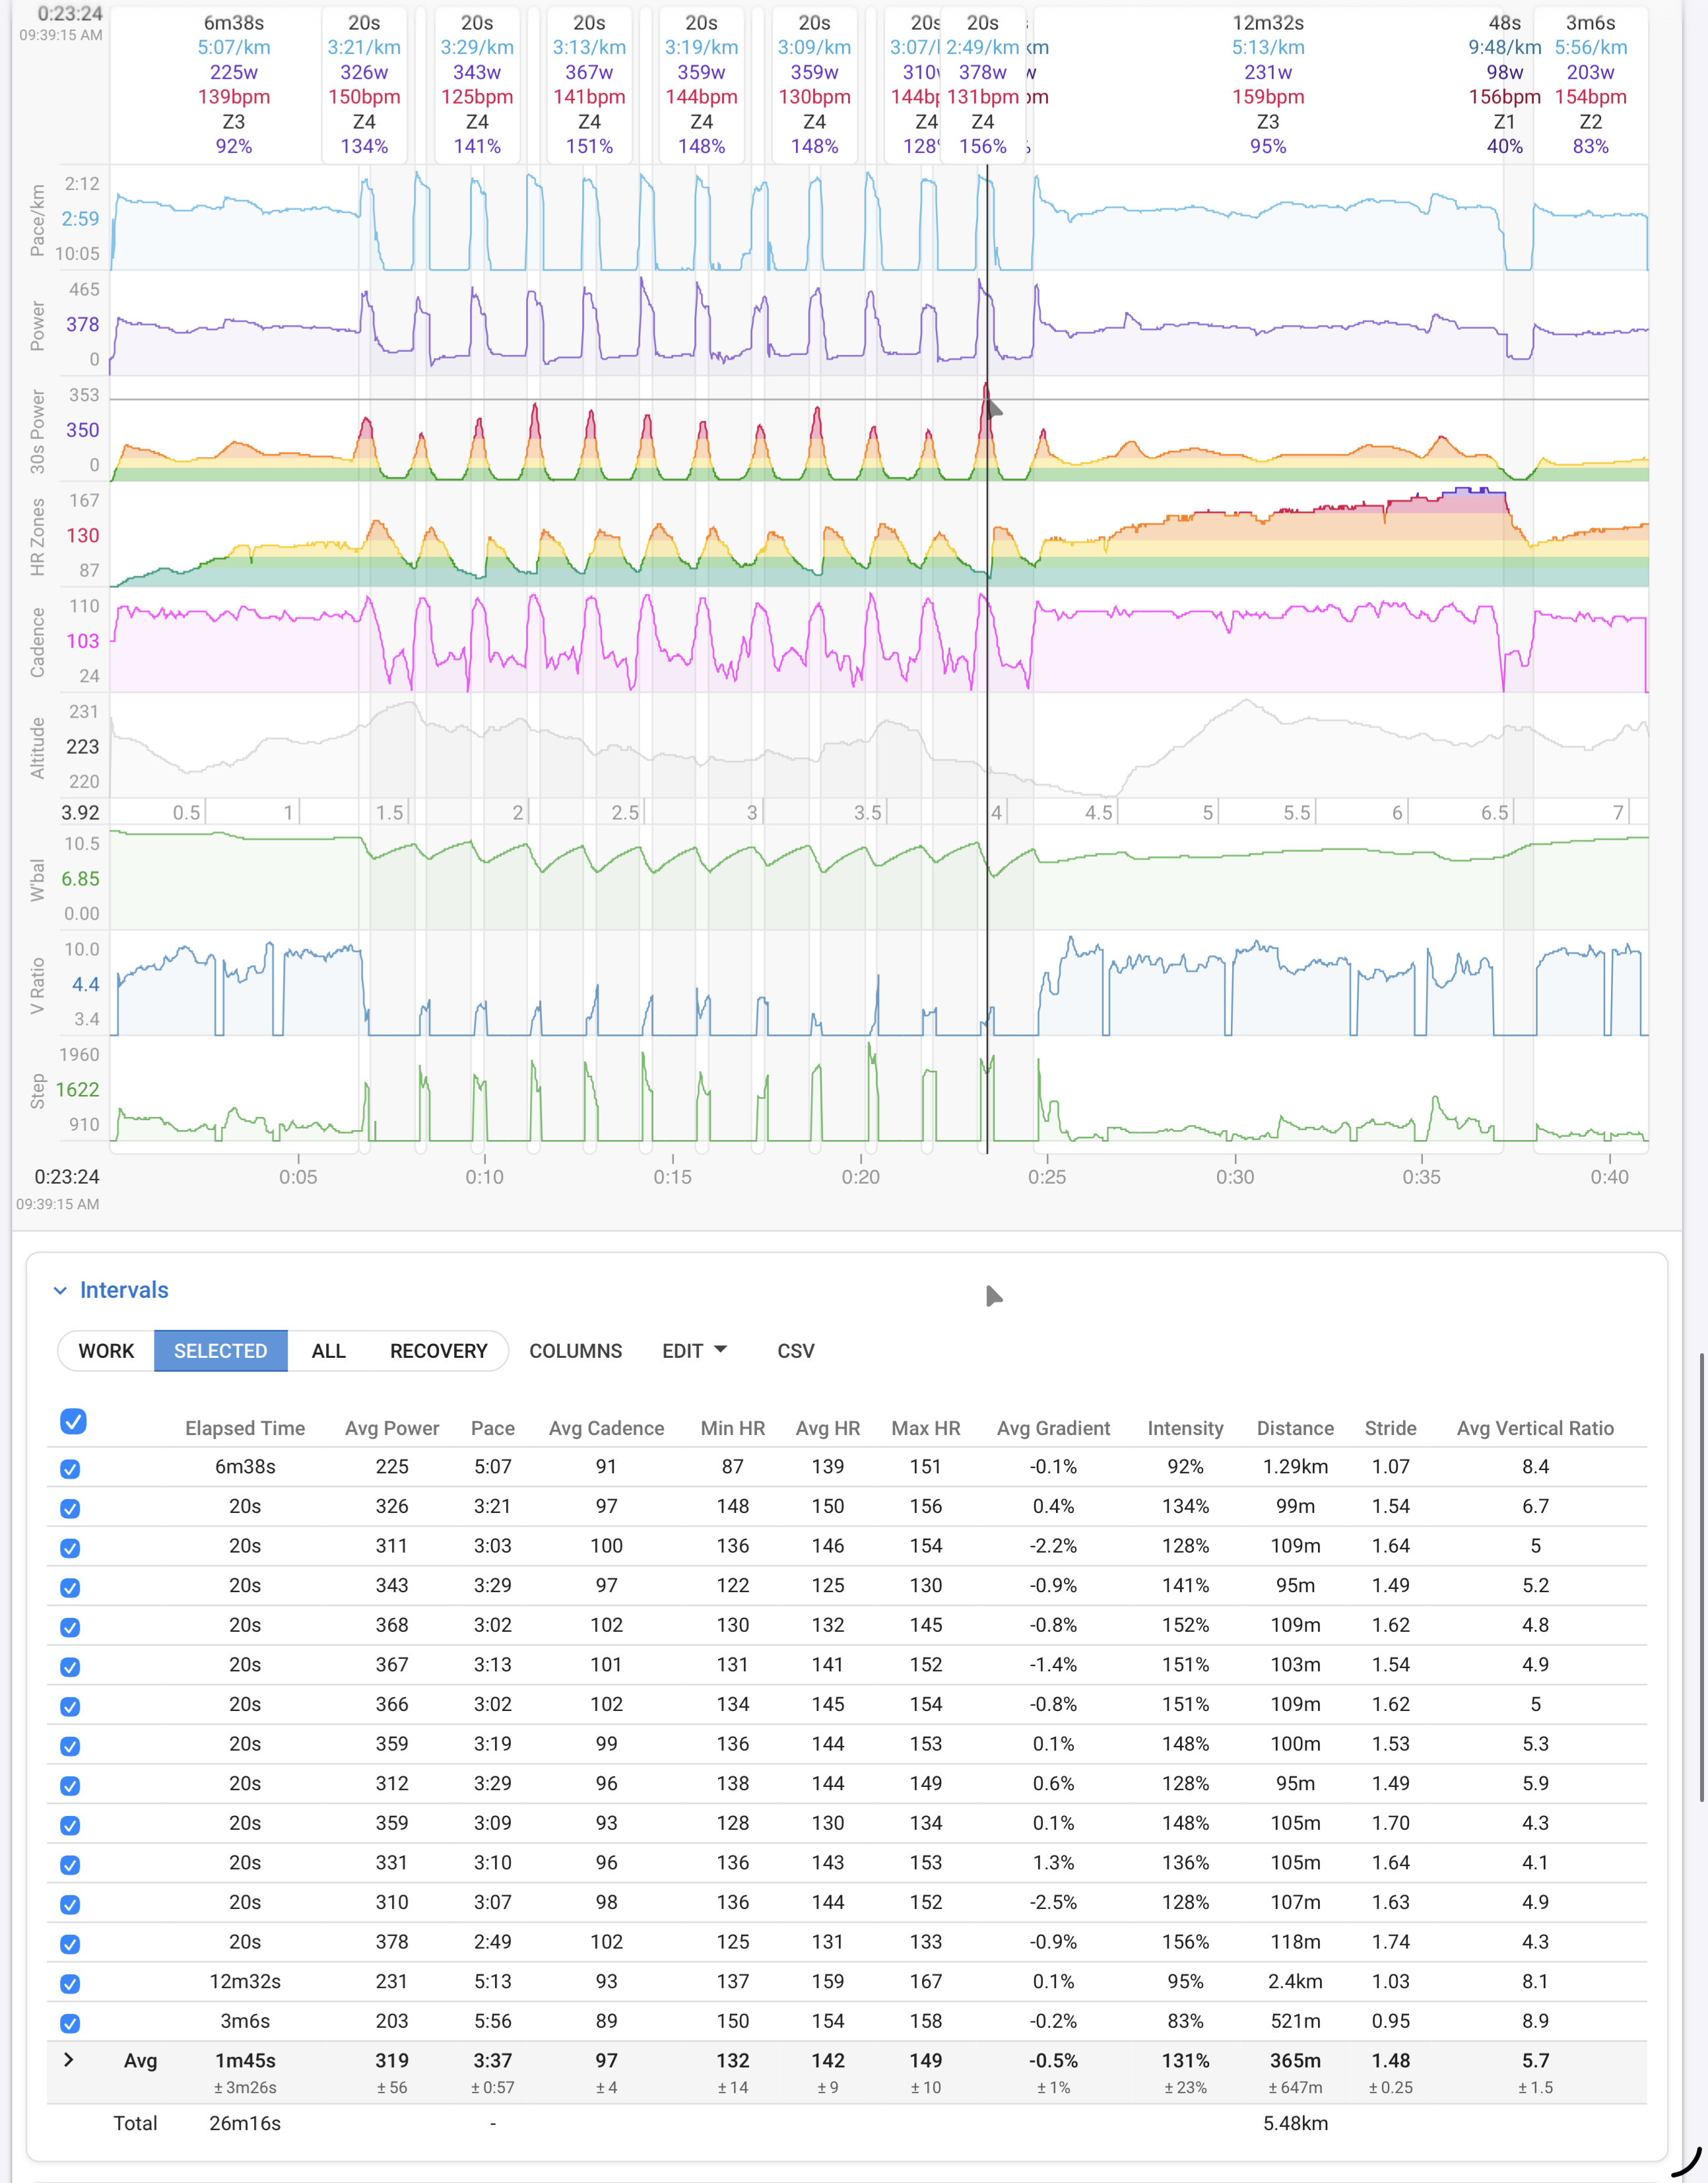Uncheck the 12m32s interval row checkbox
The width and height of the screenshot is (1708, 2183).
(x=70, y=1983)
